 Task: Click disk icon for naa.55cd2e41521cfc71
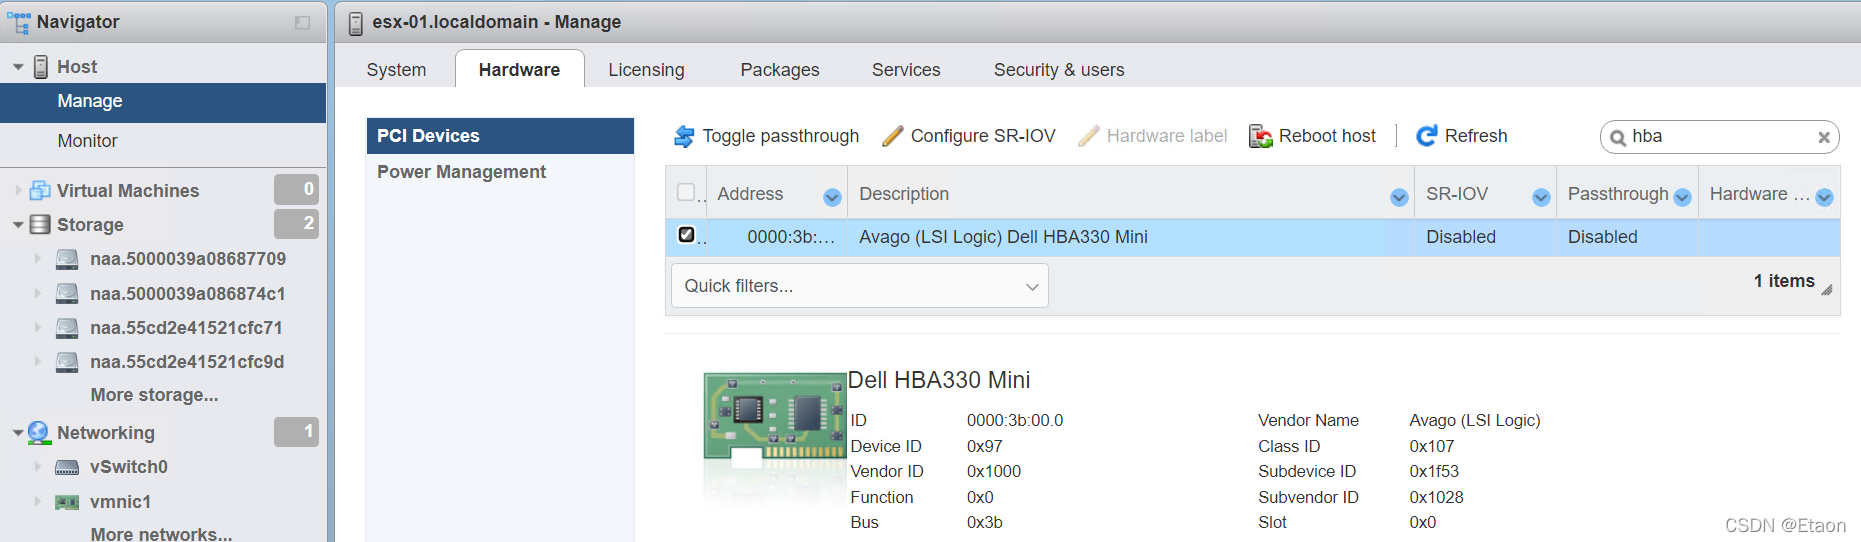pos(67,328)
